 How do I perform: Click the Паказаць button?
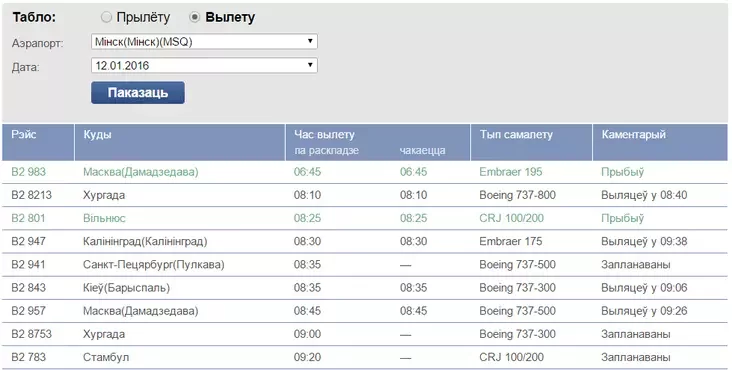tap(138, 92)
